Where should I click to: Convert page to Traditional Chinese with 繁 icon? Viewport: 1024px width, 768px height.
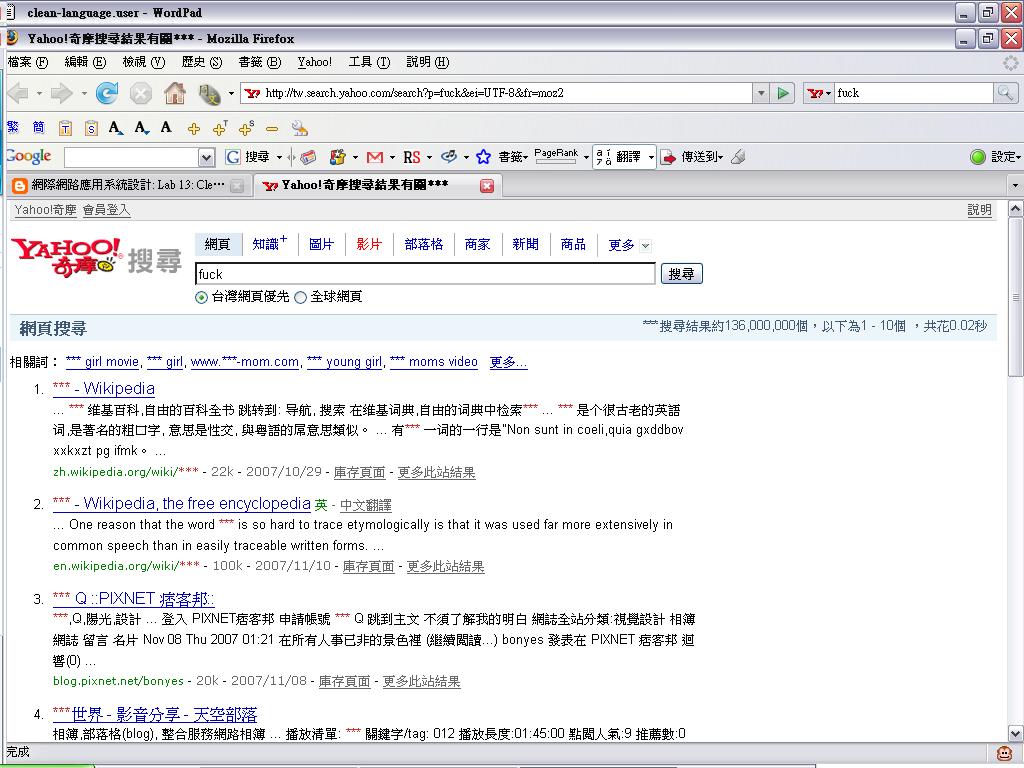click(x=13, y=127)
